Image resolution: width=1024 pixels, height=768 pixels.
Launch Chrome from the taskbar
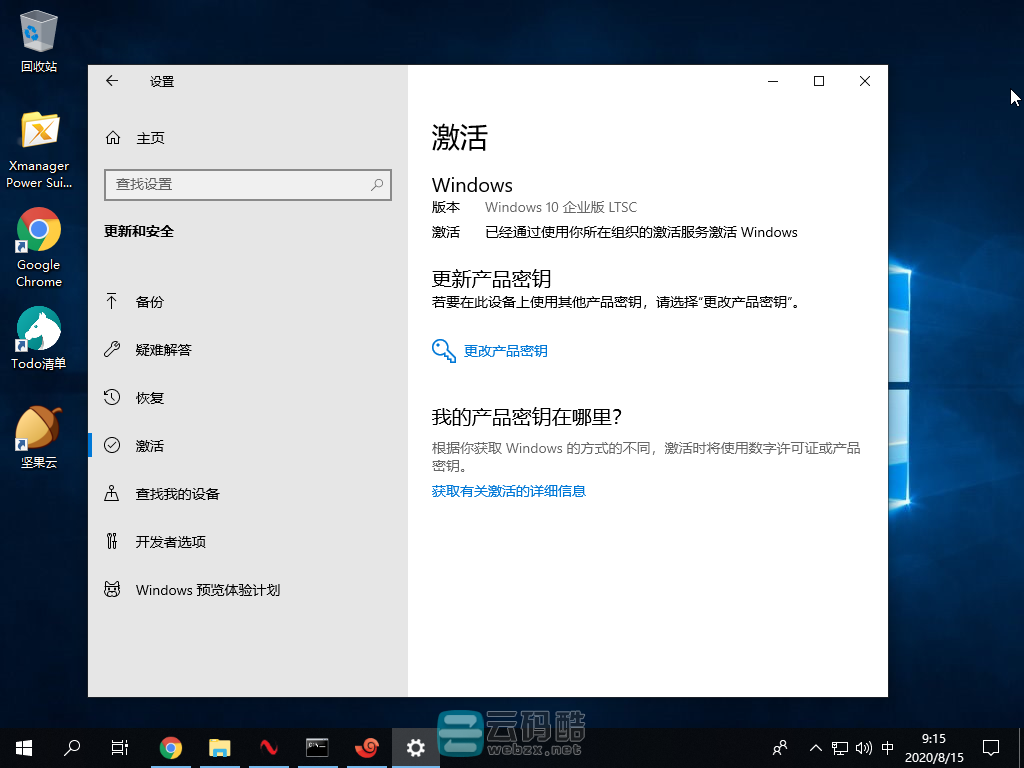click(171, 747)
